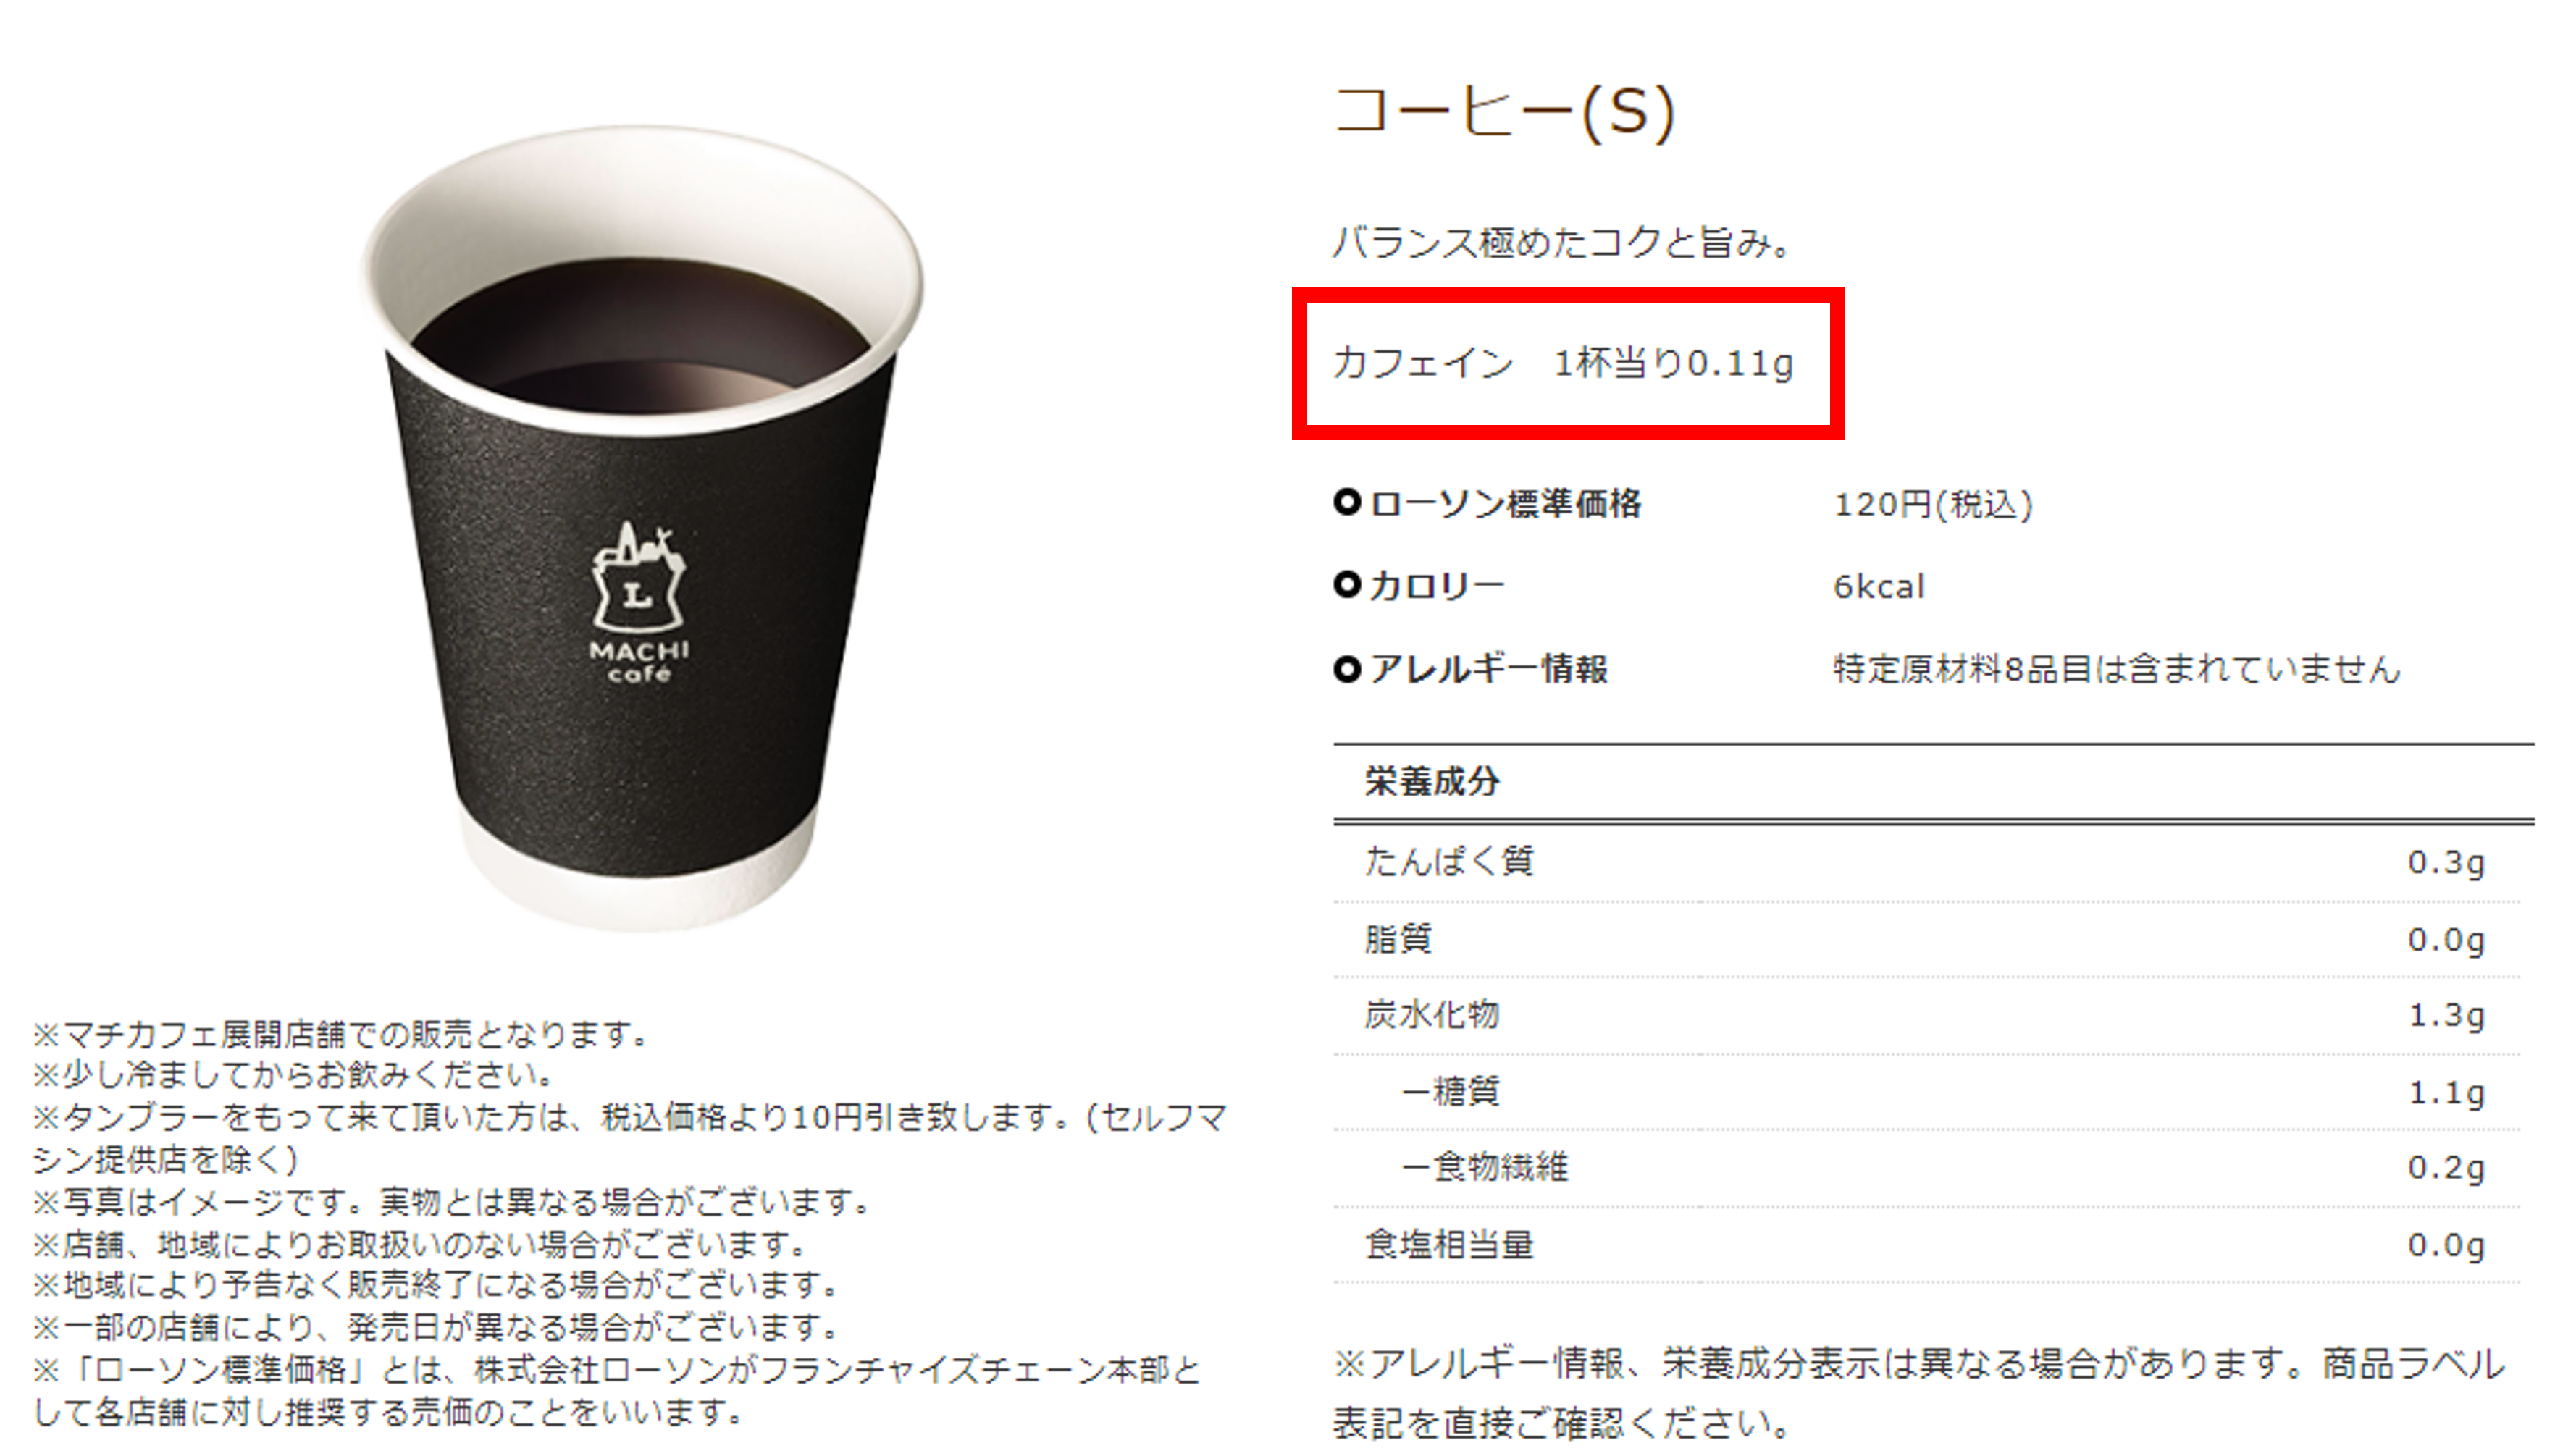The height and width of the screenshot is (1456, 2555).
Task: Select the ー糖質 sub-row
Action: (x=1927, y=1092)
